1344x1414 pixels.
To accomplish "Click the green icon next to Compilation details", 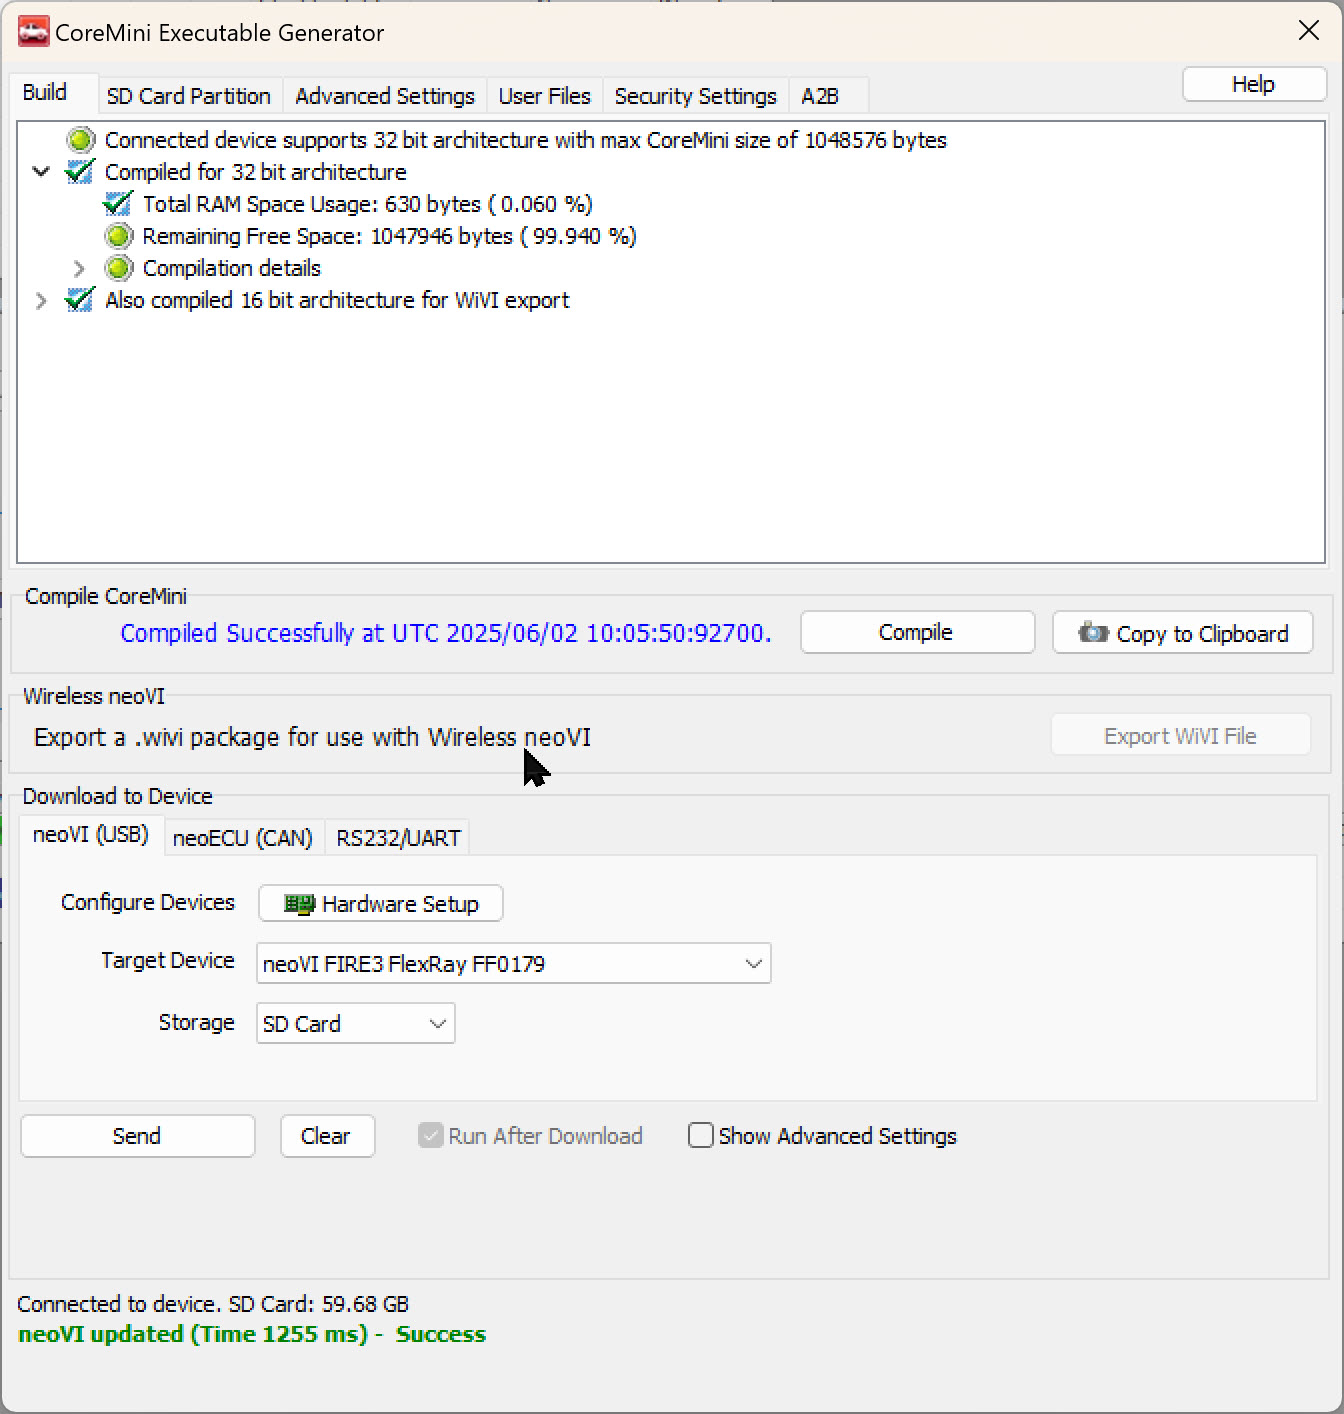I will click(x=119, y=268).
